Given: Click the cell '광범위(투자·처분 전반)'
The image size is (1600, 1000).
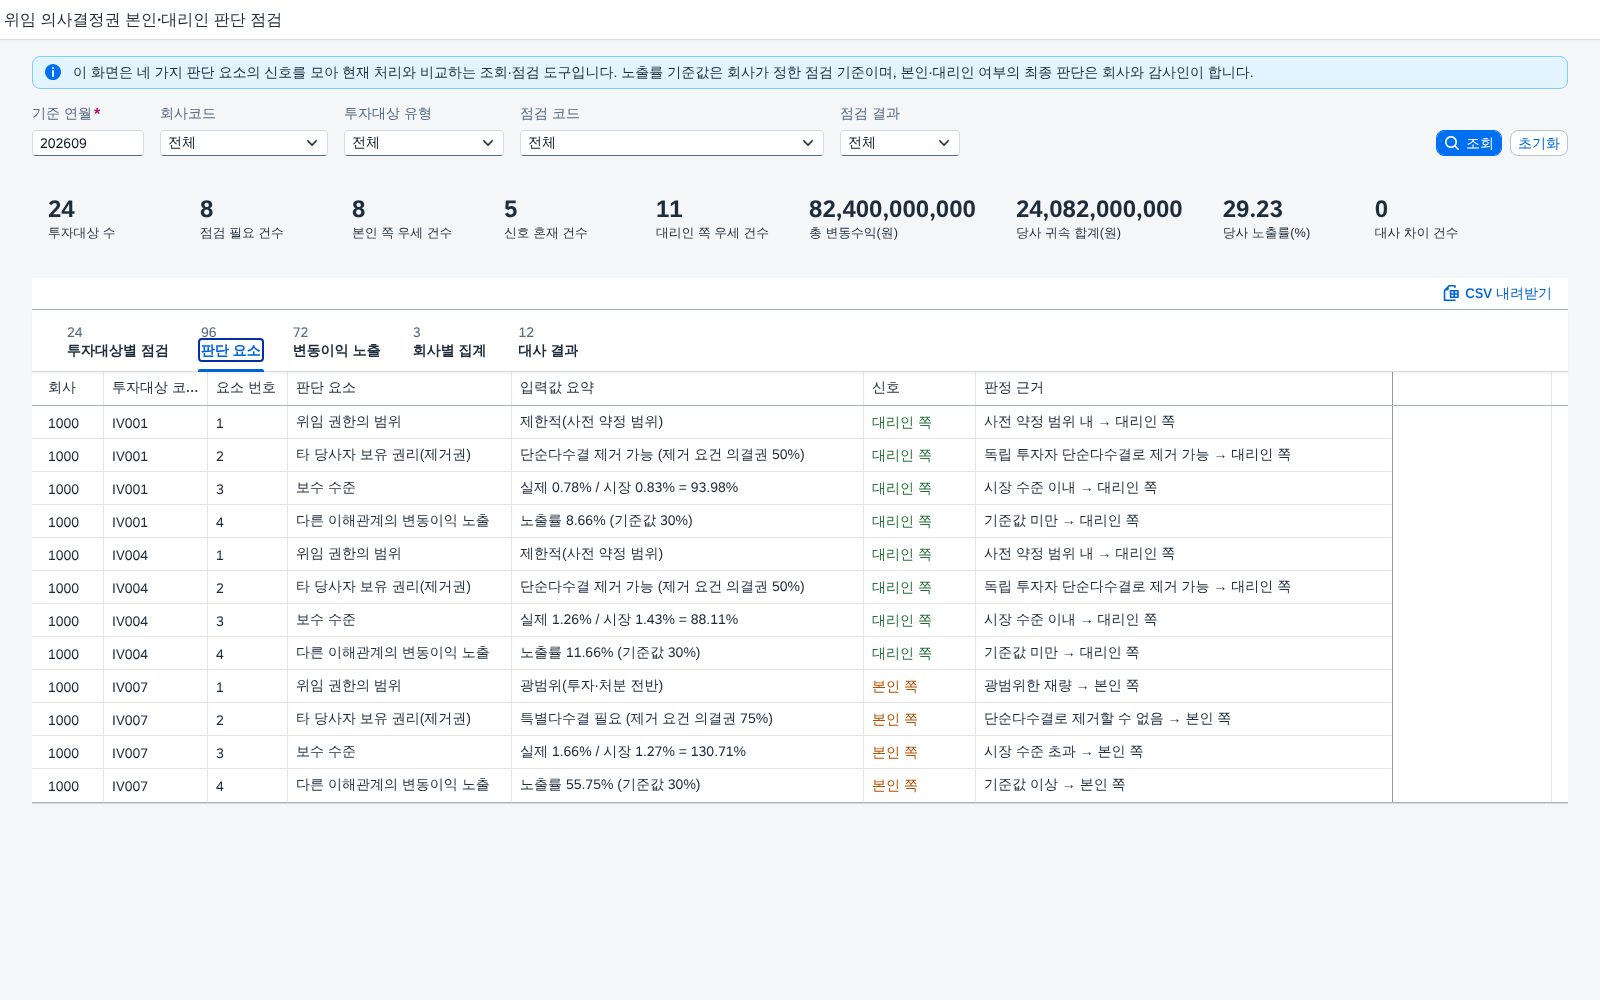Looking at the screenshot, I should (687, 686).
